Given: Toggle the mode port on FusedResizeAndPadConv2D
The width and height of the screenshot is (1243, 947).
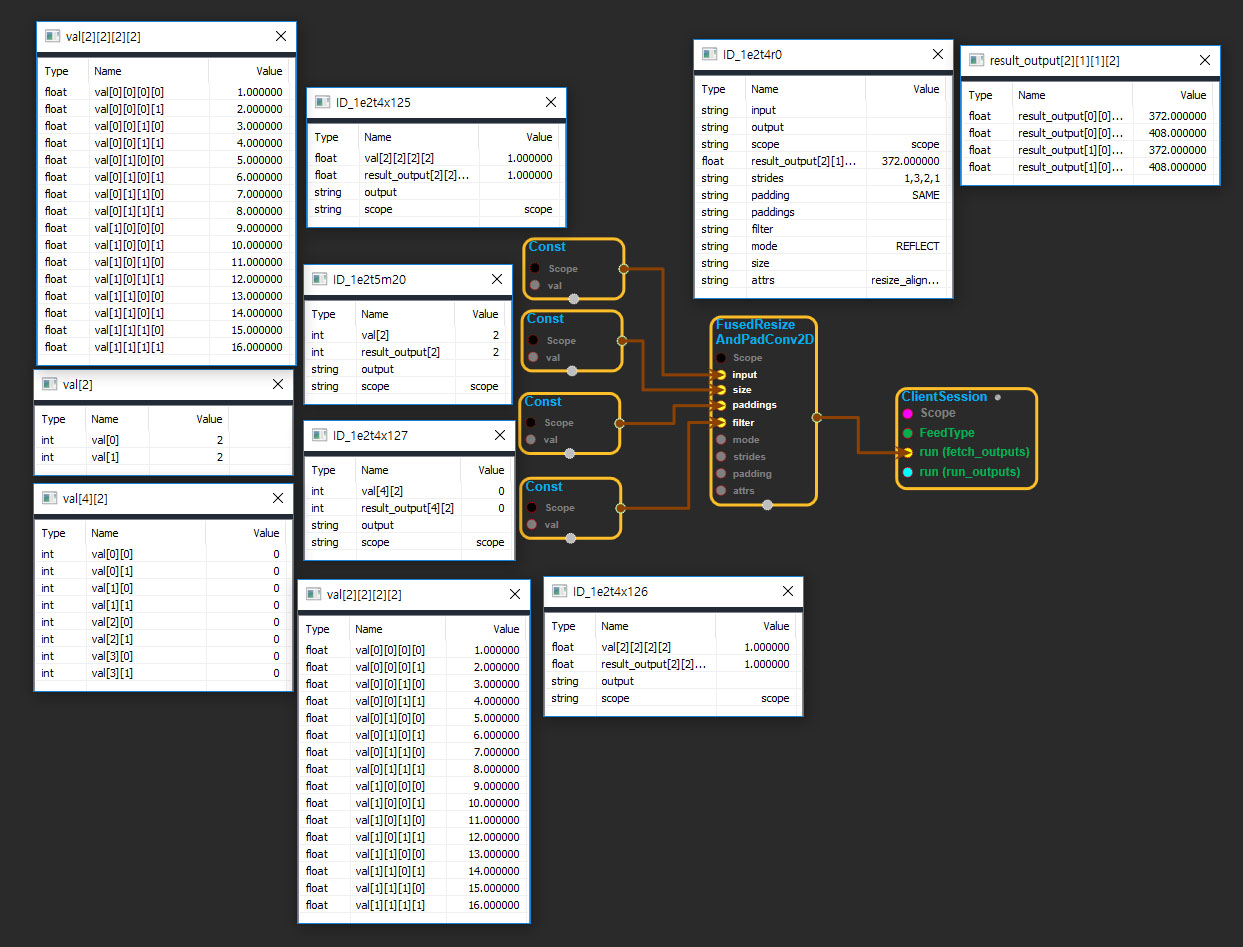Looking at the screenshot, I should (x=721, y=440).
